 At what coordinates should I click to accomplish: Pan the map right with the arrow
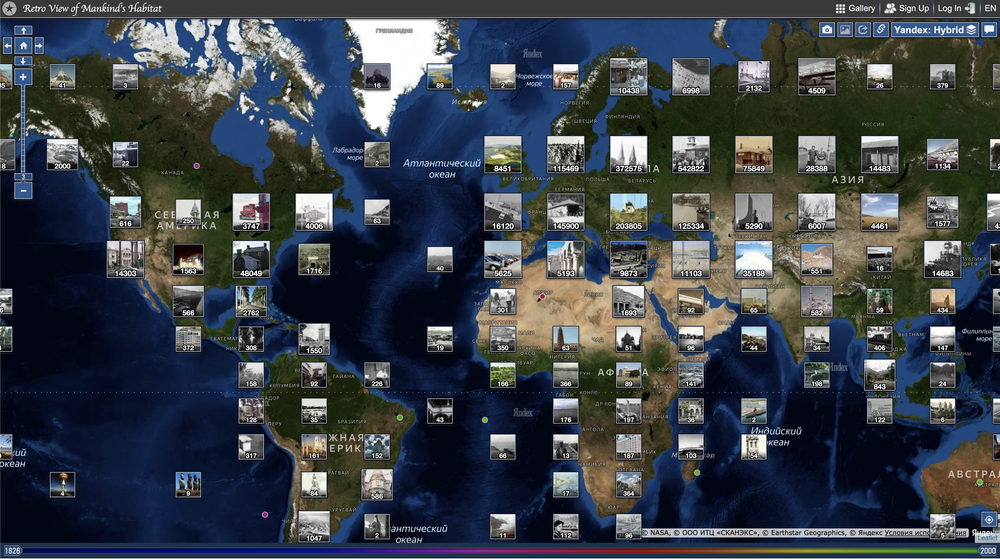click(39, 46)
